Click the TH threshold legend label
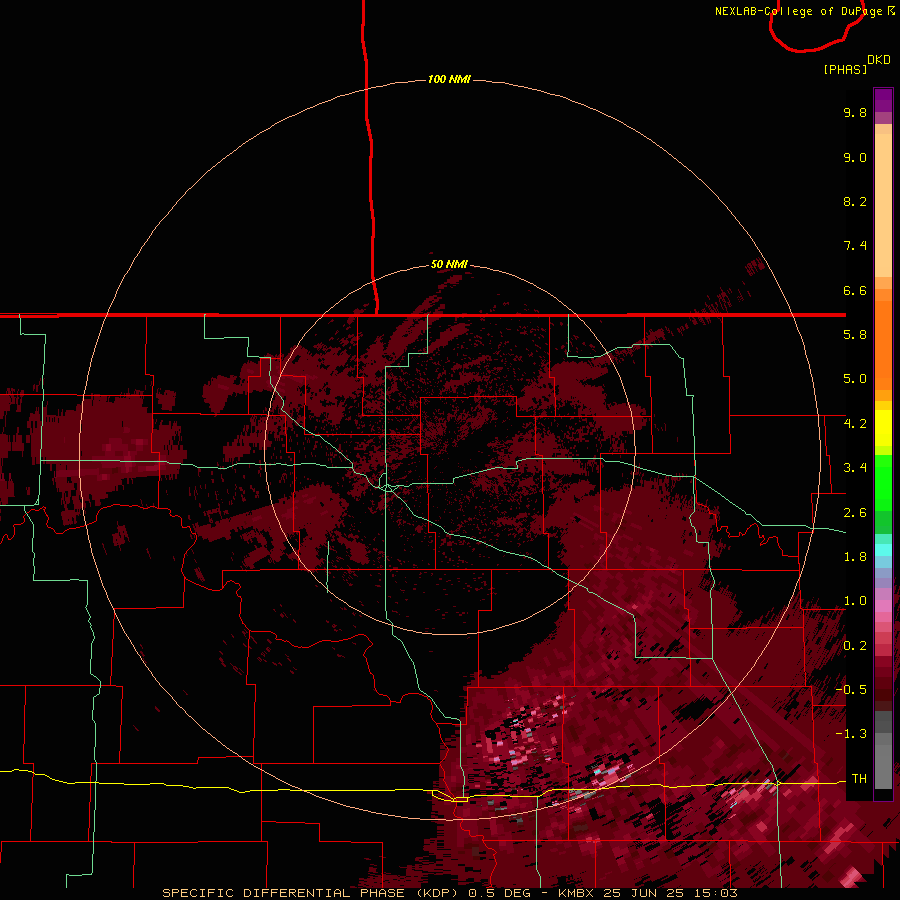This screenshot has height=900, width=900. [x=859, y=778]
